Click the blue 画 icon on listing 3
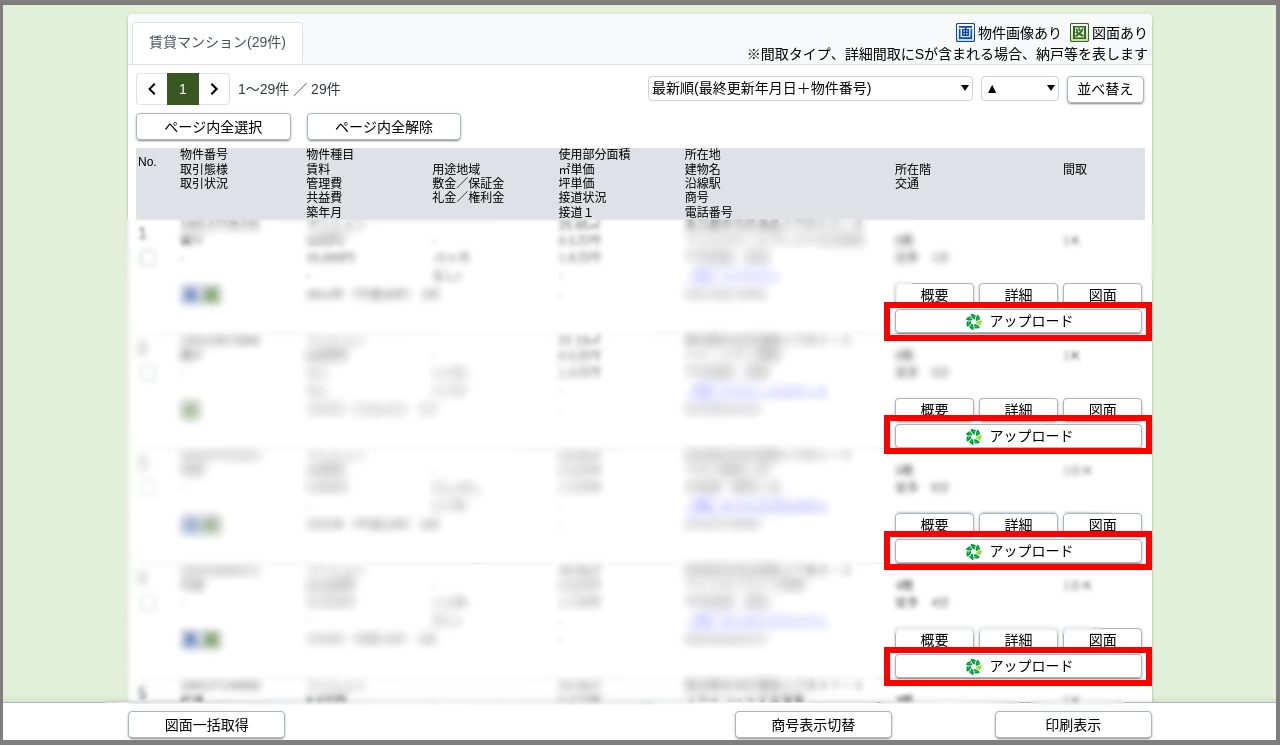Screen dimensions: 1280x746 tap(189, 524)
